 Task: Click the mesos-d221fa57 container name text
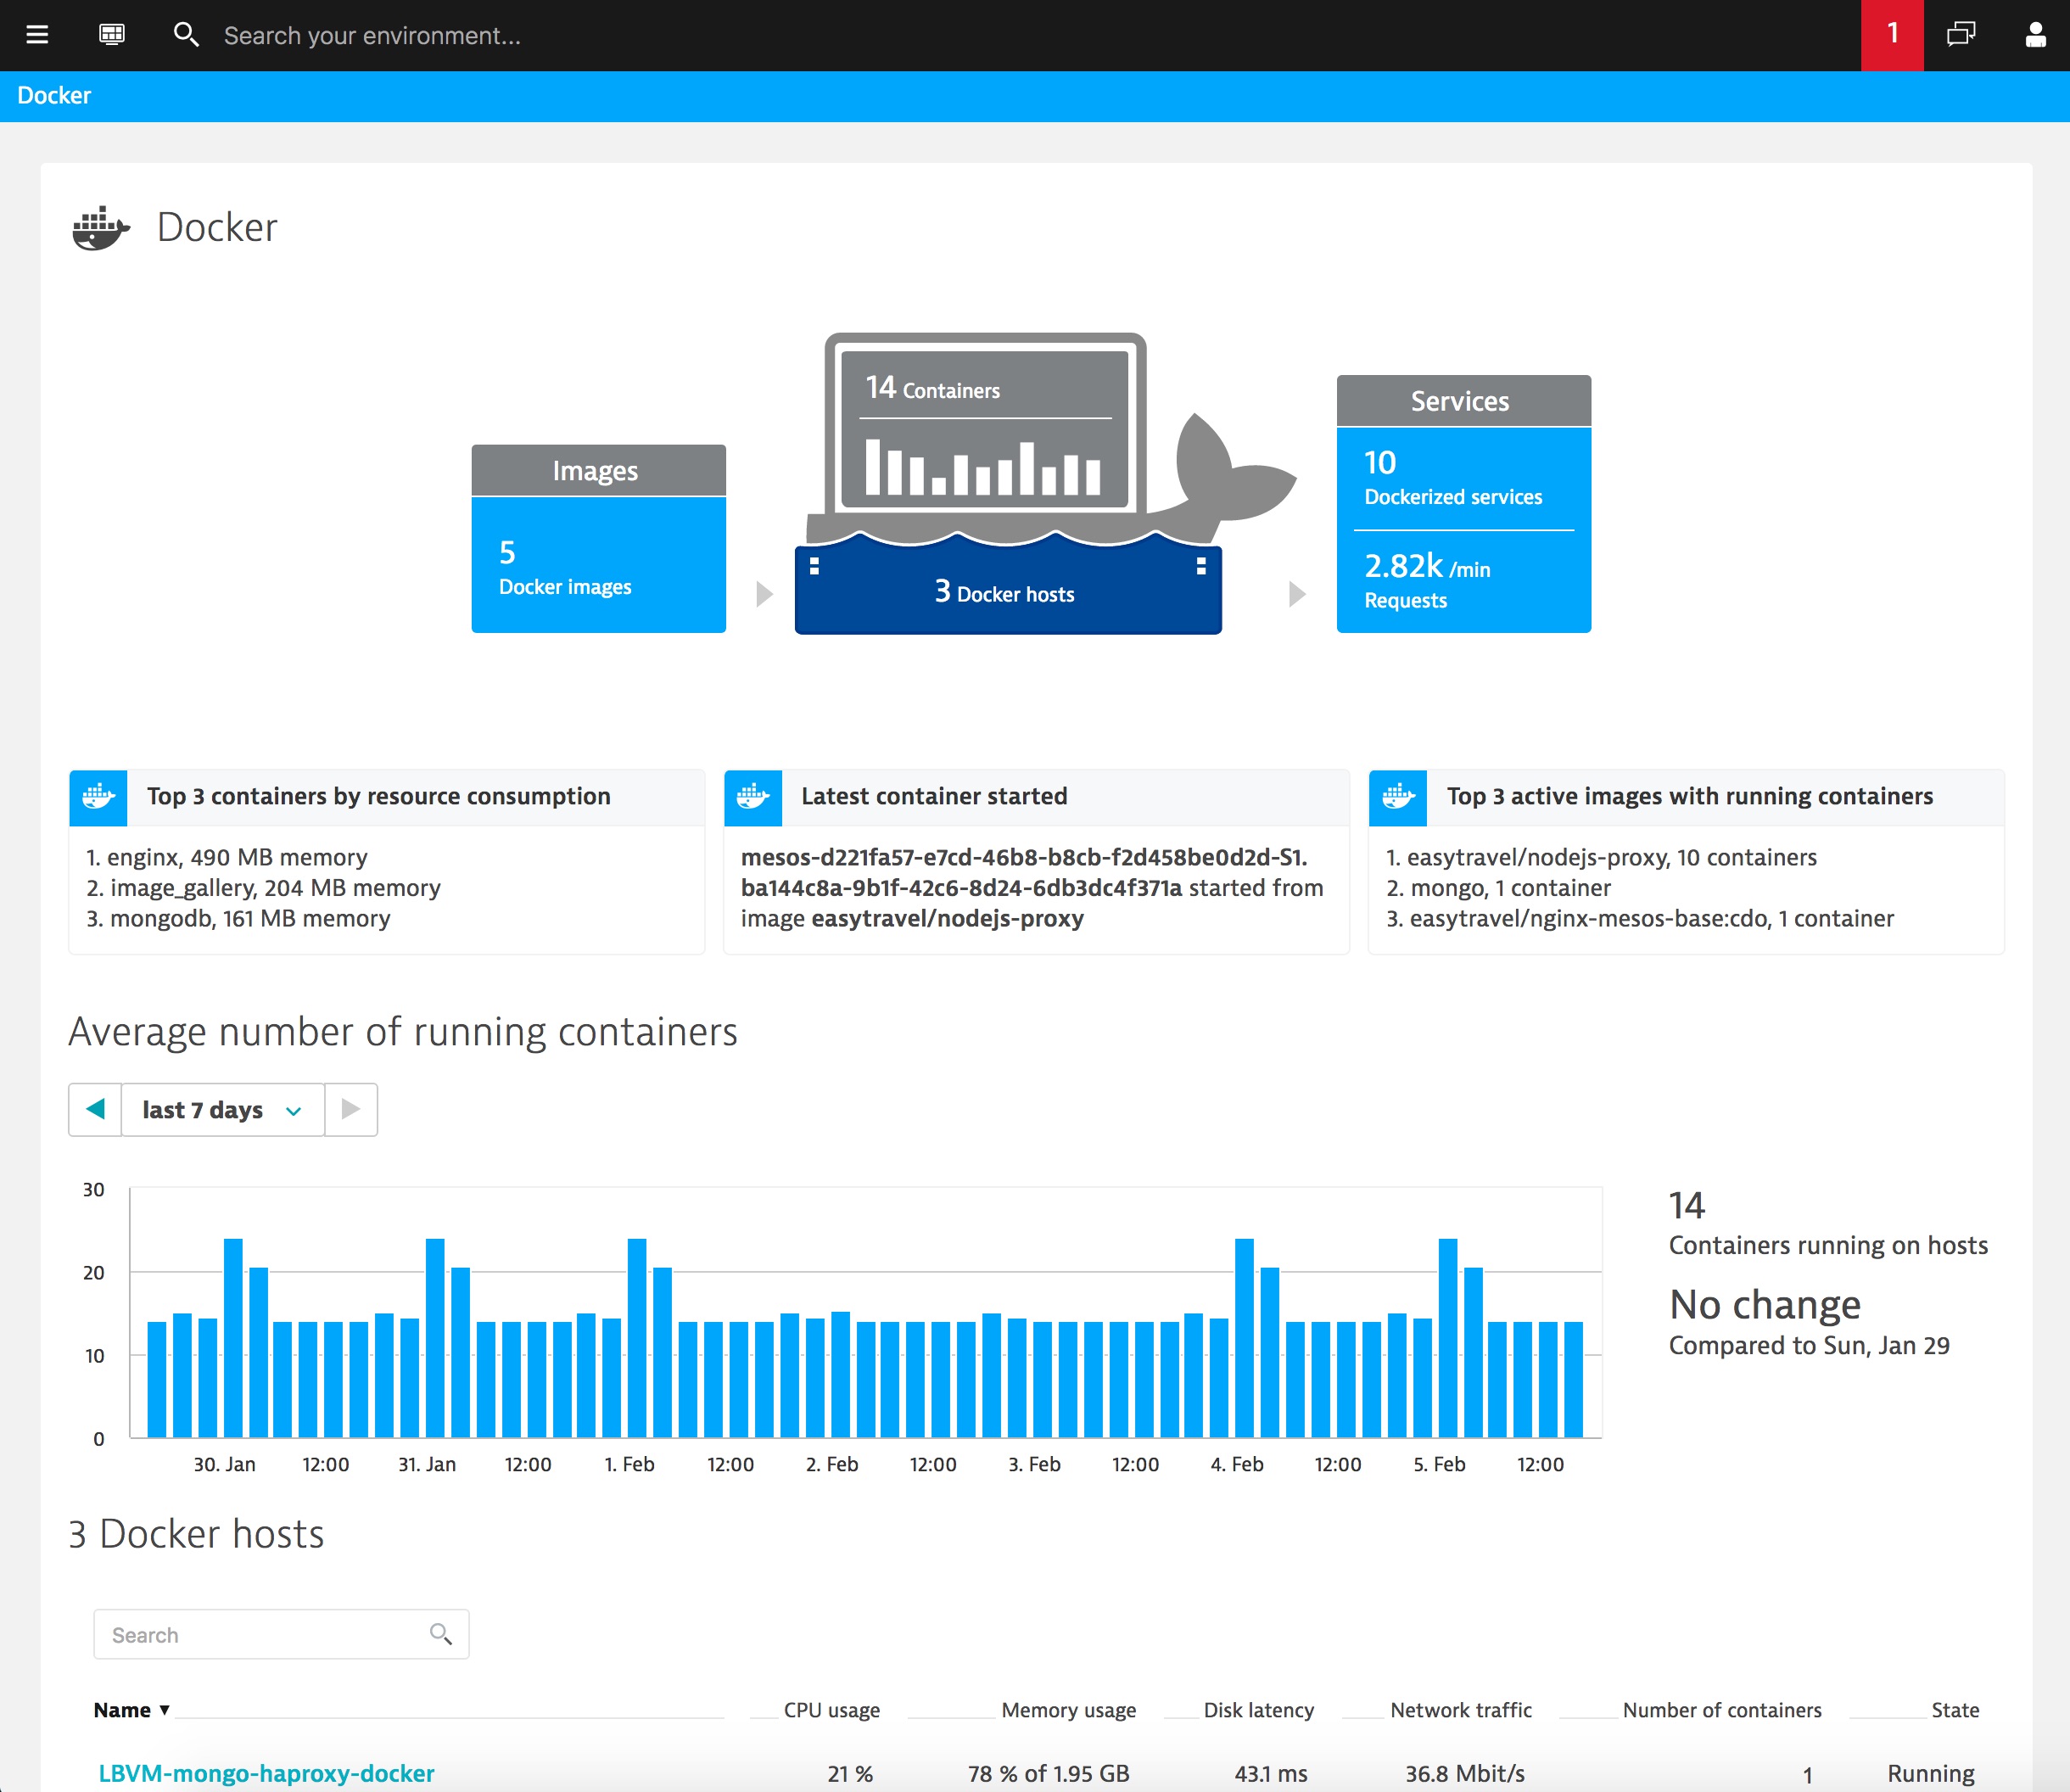tap(1024, 872)
